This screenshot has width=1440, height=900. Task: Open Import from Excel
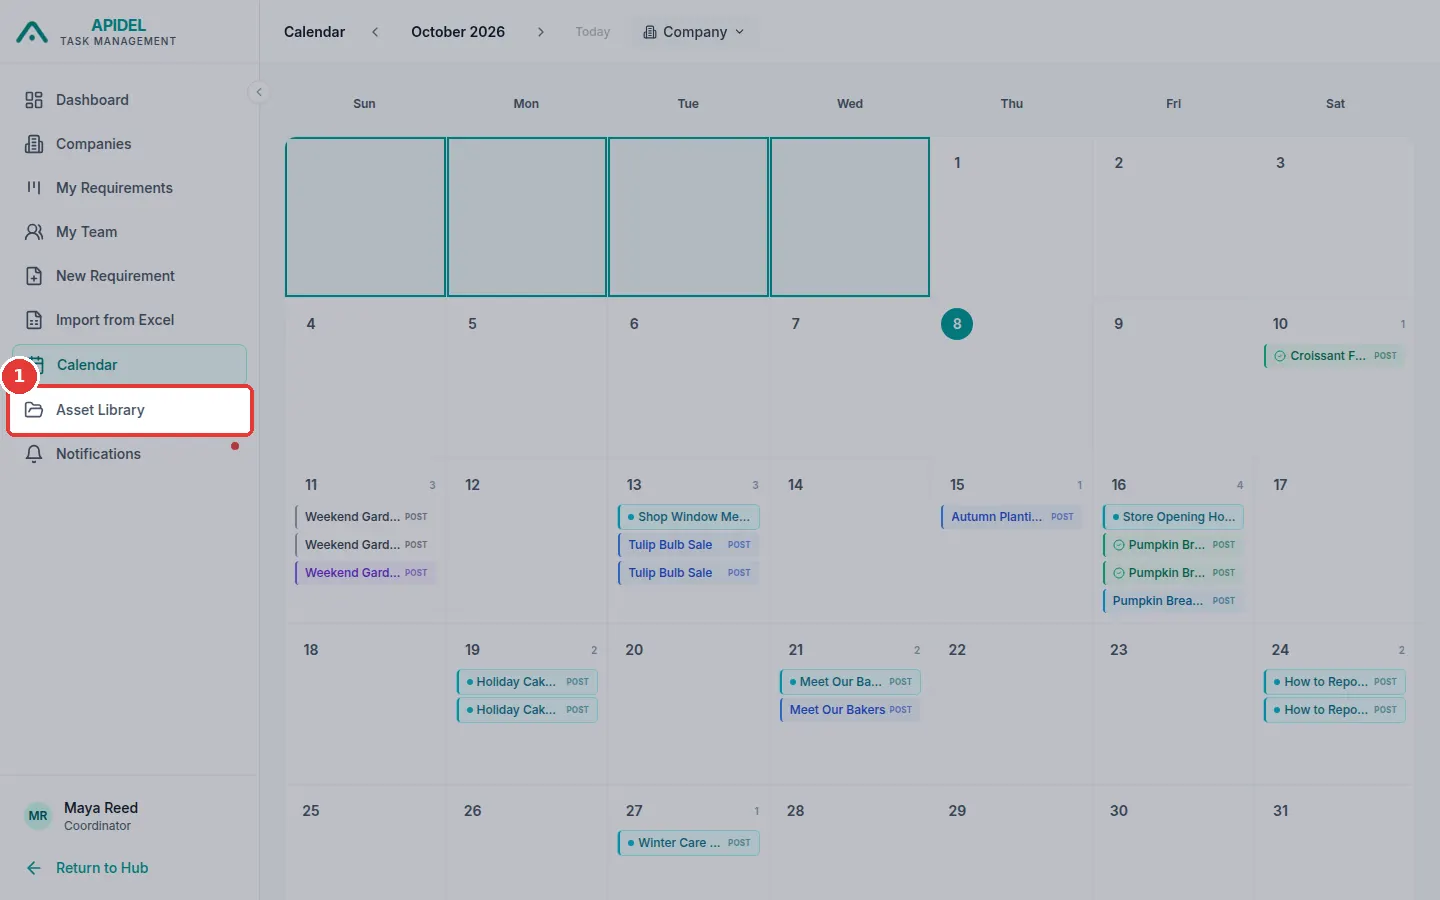tap(130, 320)
